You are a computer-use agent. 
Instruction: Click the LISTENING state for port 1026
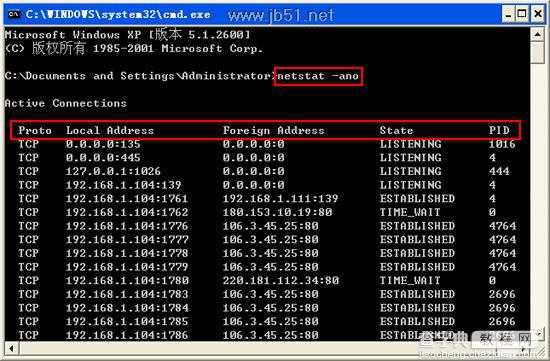click(x=410, y=172)
